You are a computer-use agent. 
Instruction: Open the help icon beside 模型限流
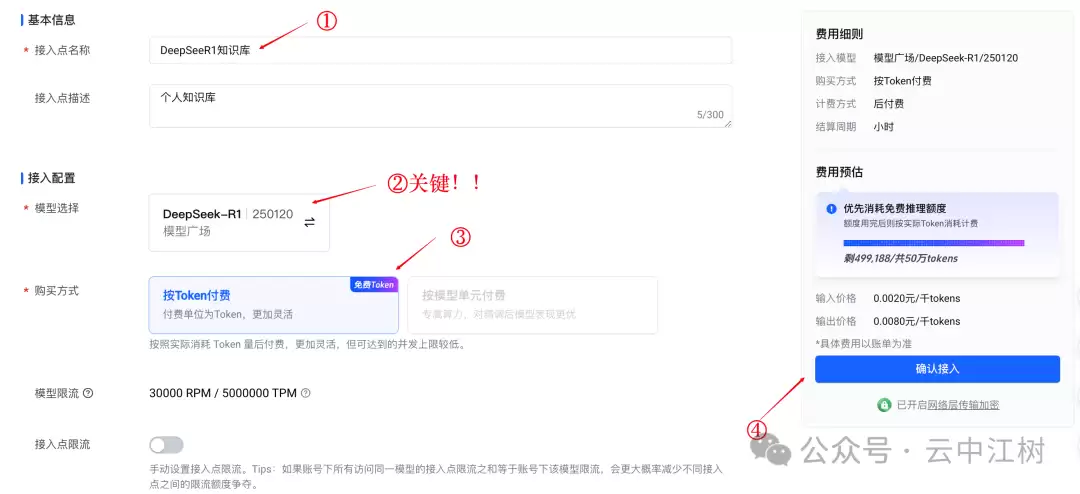point(87,393)
